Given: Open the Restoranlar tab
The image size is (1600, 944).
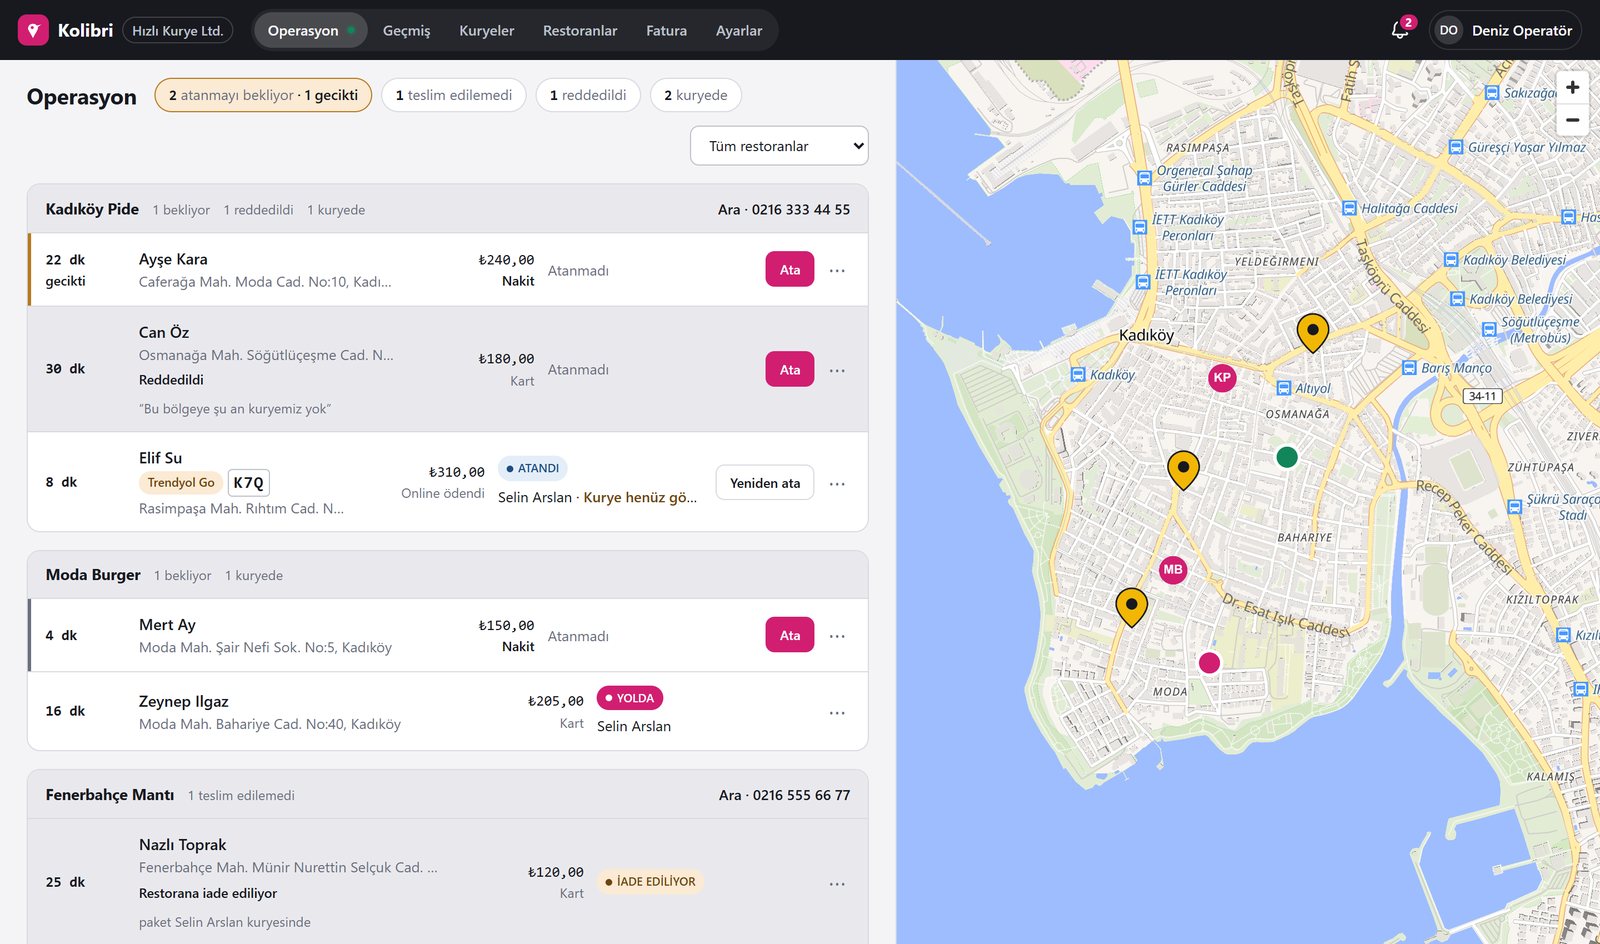Looking at the screenshot, I should (580, 30).
